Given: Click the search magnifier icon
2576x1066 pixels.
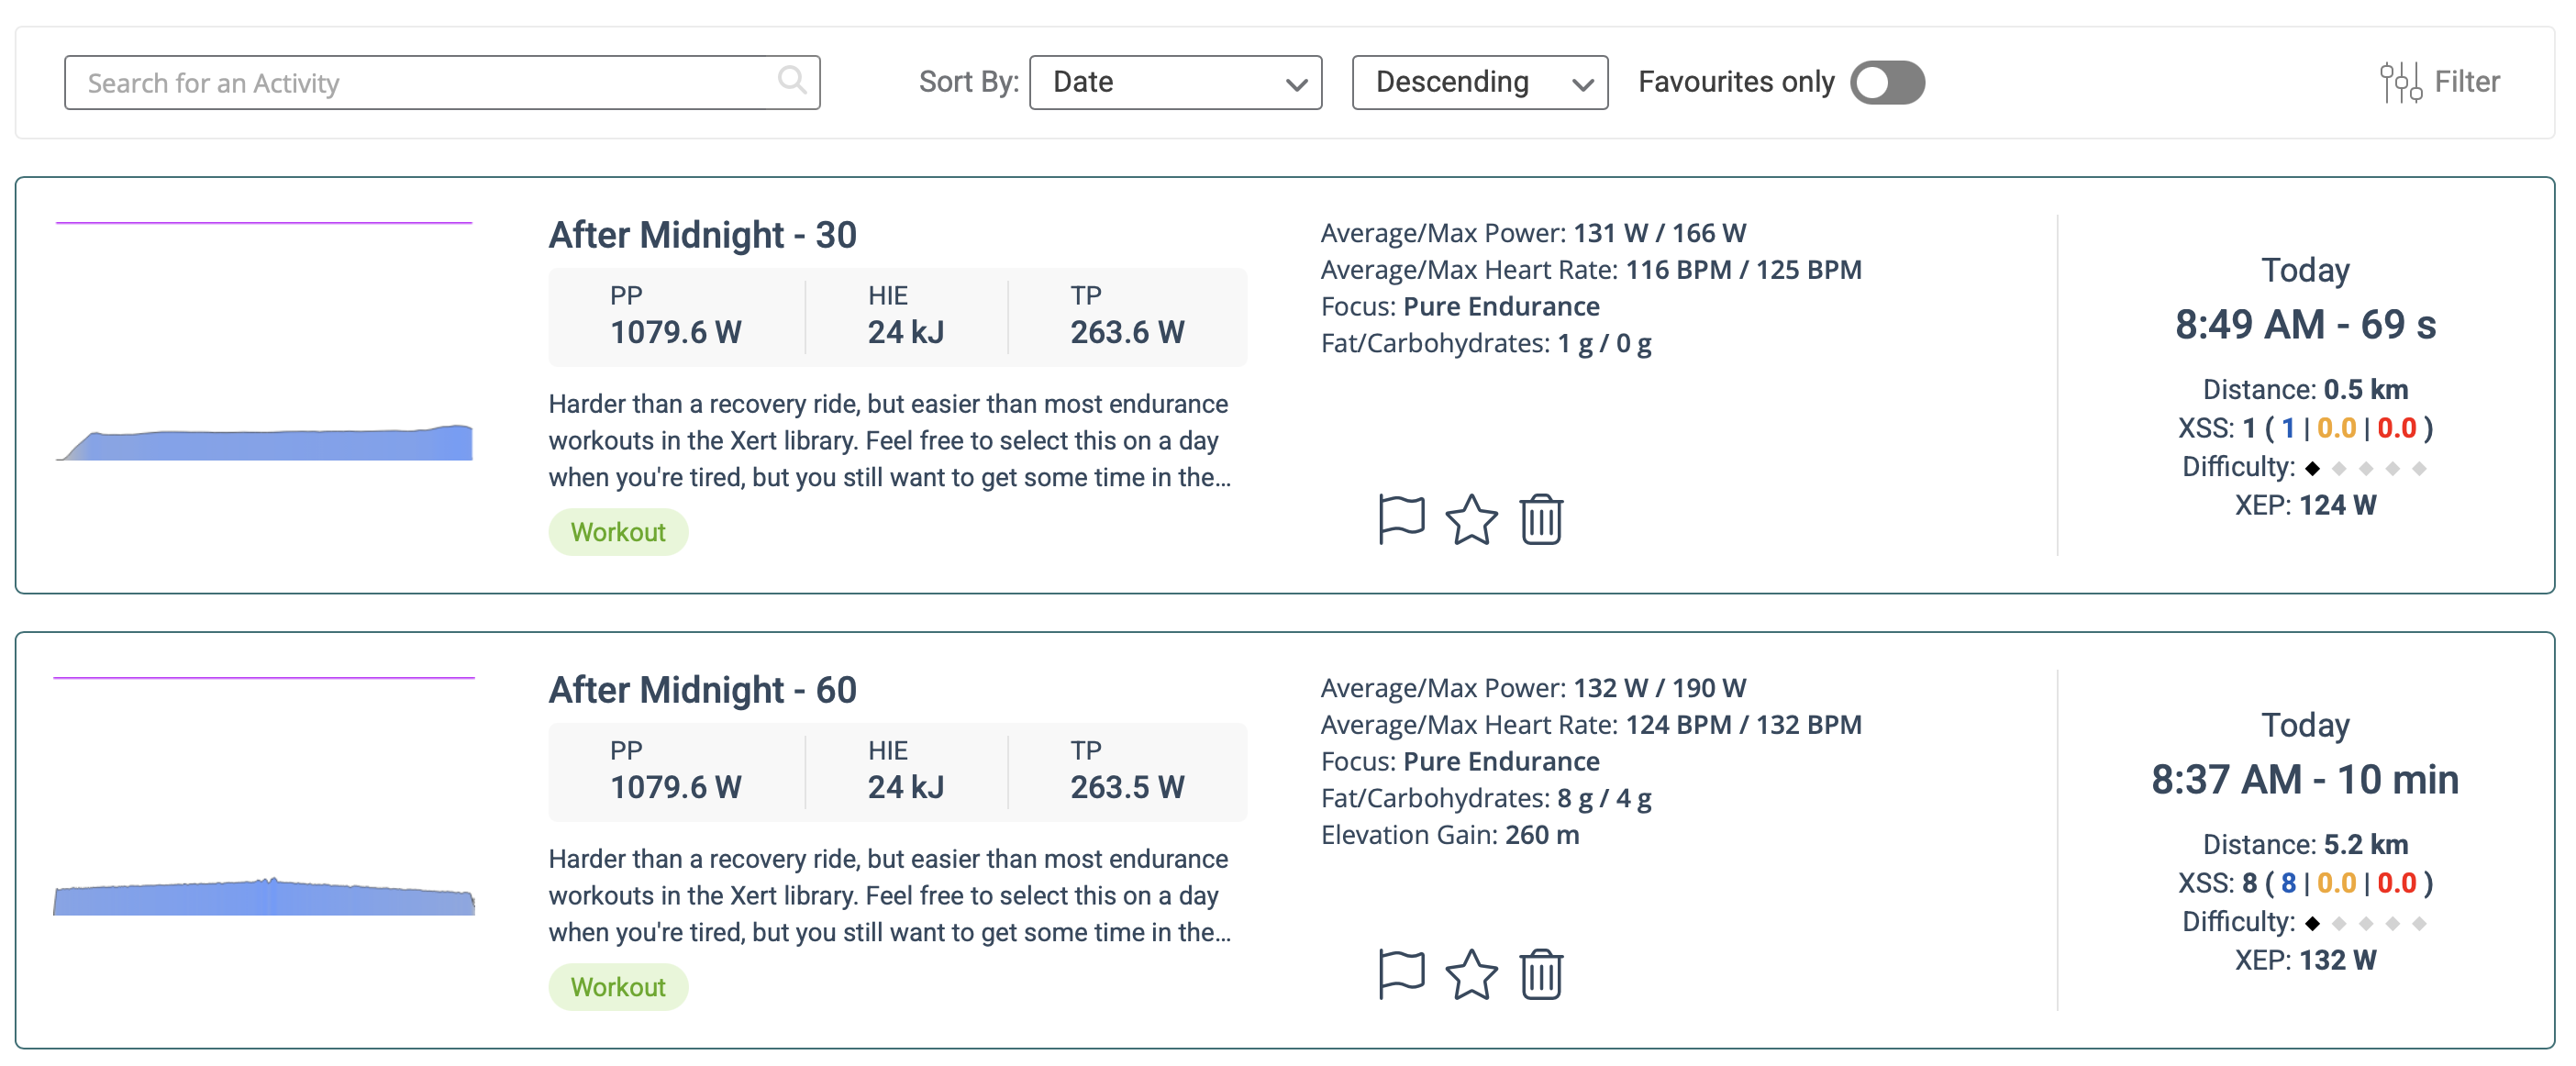Looking at the screenshot, I should point(792,80).
